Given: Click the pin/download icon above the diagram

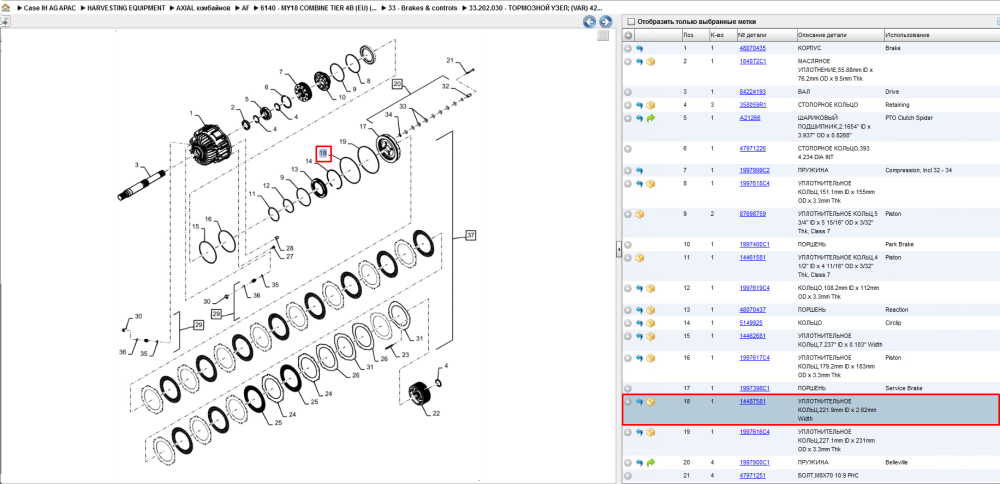Looking at the screenshot, I should pos(5,21).
